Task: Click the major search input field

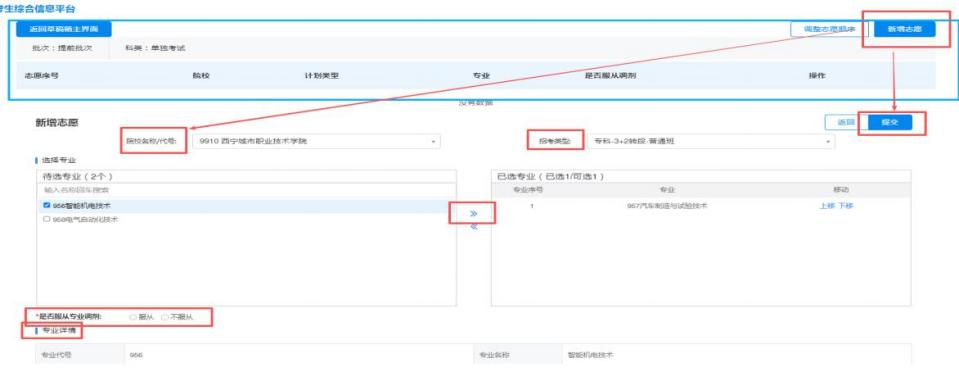Action: 246,190
